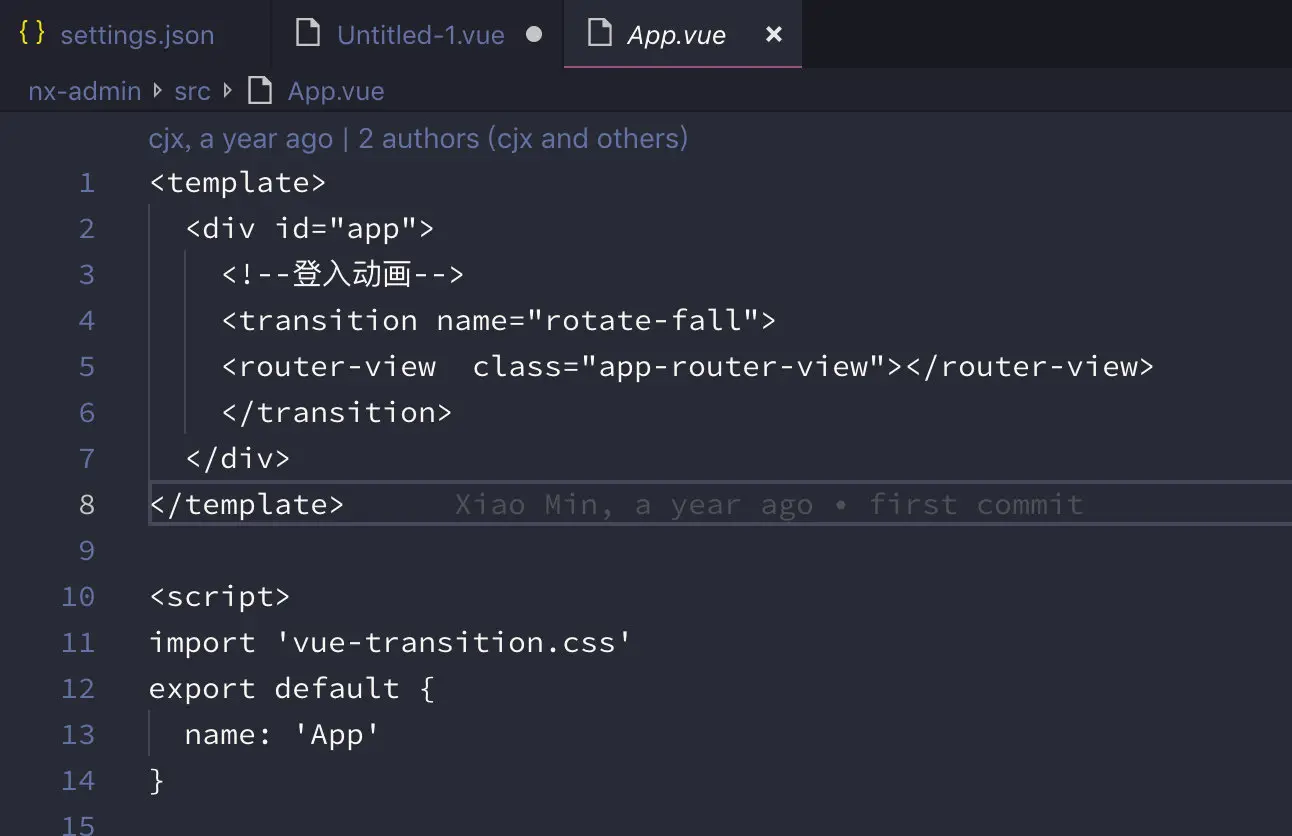Screen dimensions: 1292x836
Task: Click the 'cjx, a year ago' CodeLens annotation
Action: coord(240,138)
